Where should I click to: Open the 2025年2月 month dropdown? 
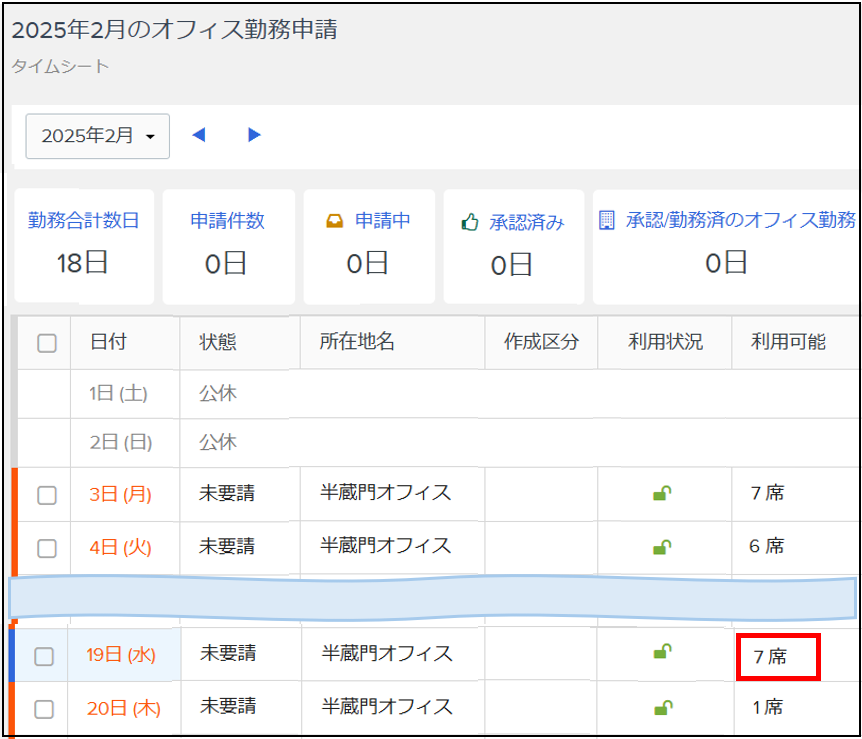point(97,136)
